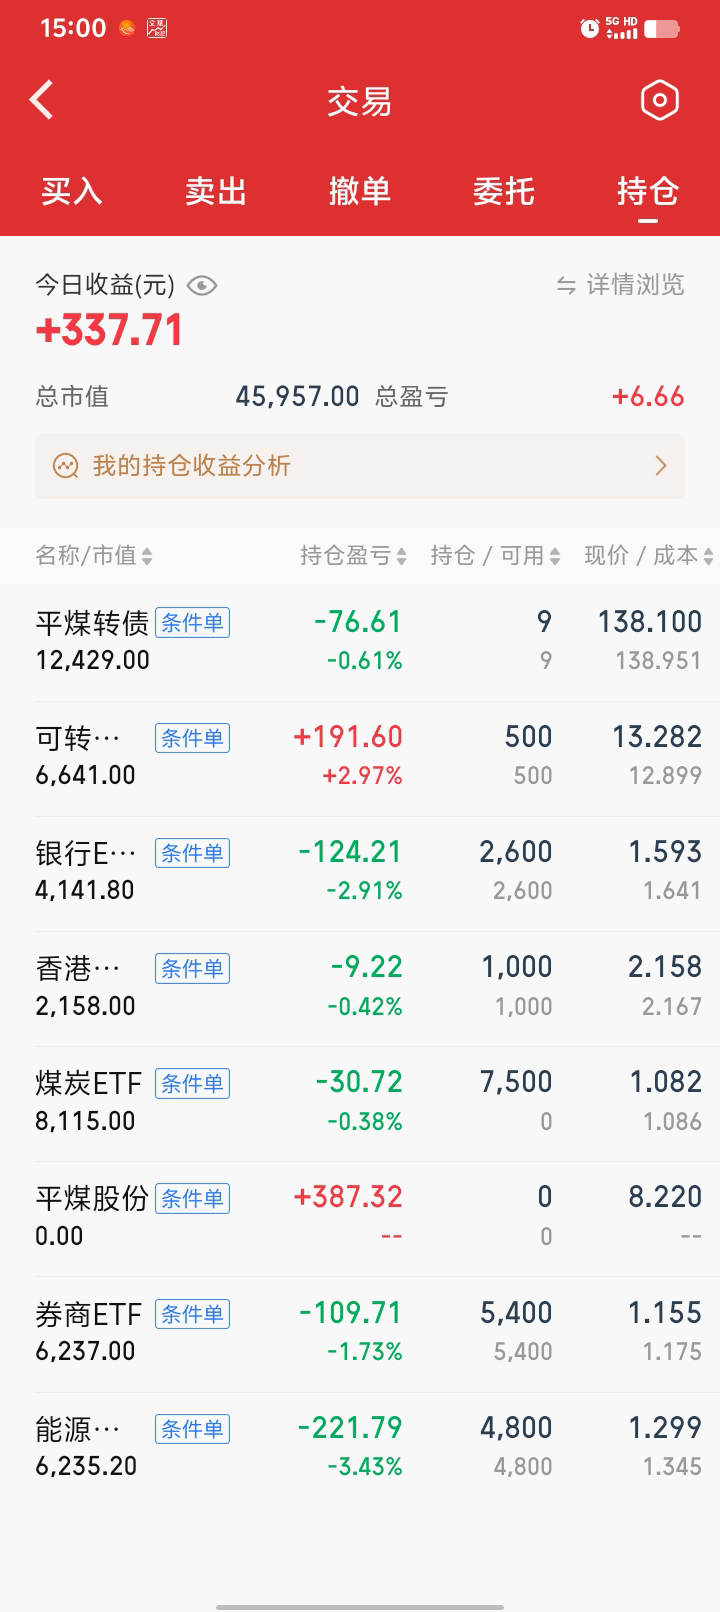Open the hexagon settings icon
This screenshot has width=720, height=1612.
(659, 100)
